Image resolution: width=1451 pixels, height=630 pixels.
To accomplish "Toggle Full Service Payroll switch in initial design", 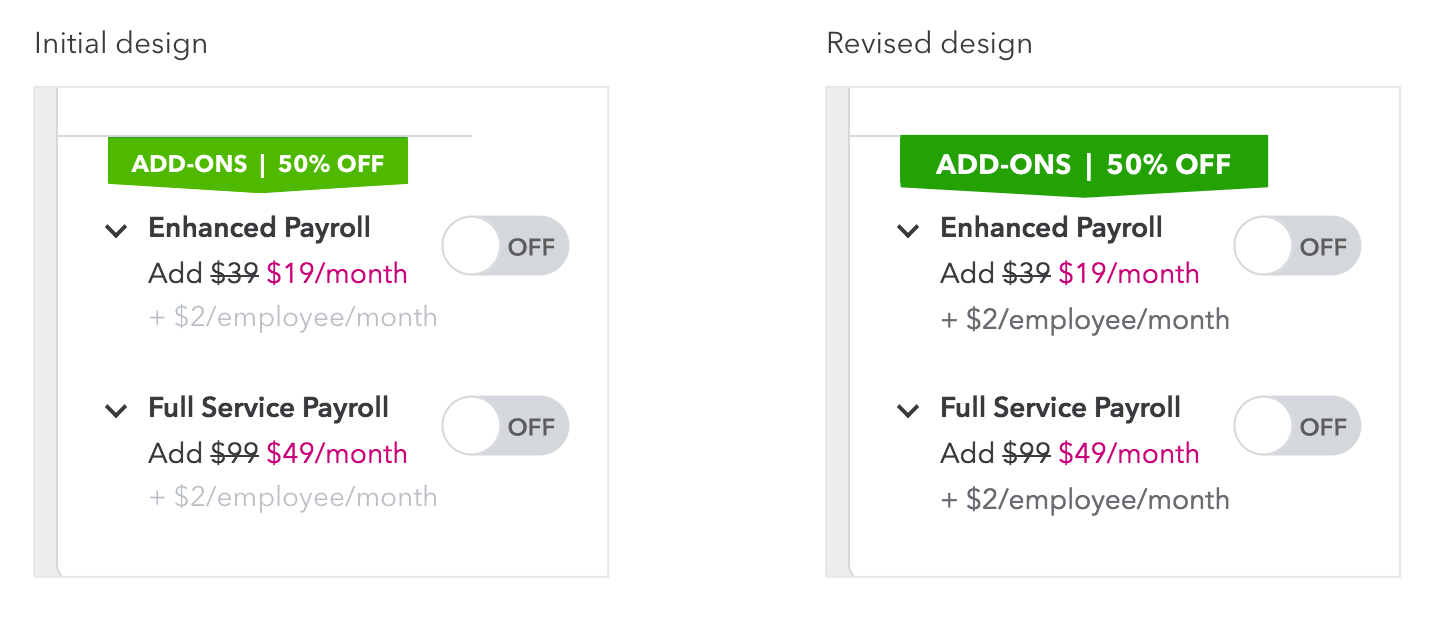I will (505, 426).
